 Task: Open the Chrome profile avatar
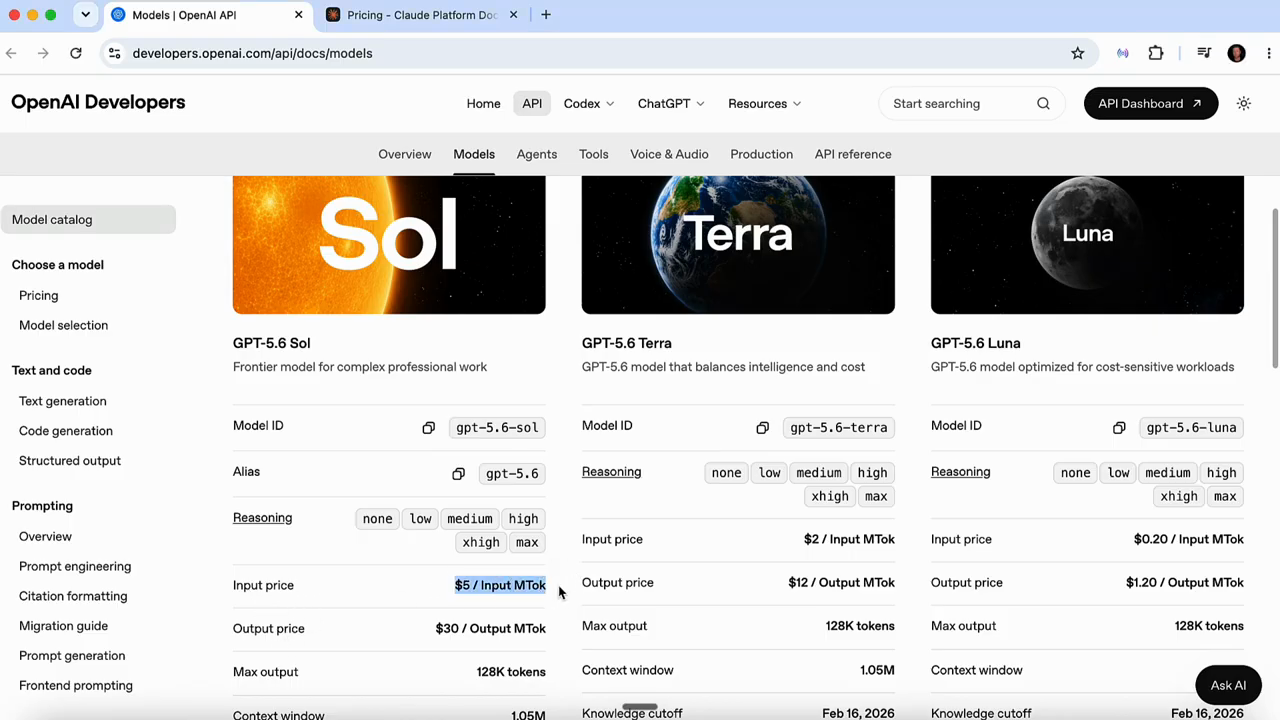1237,53
